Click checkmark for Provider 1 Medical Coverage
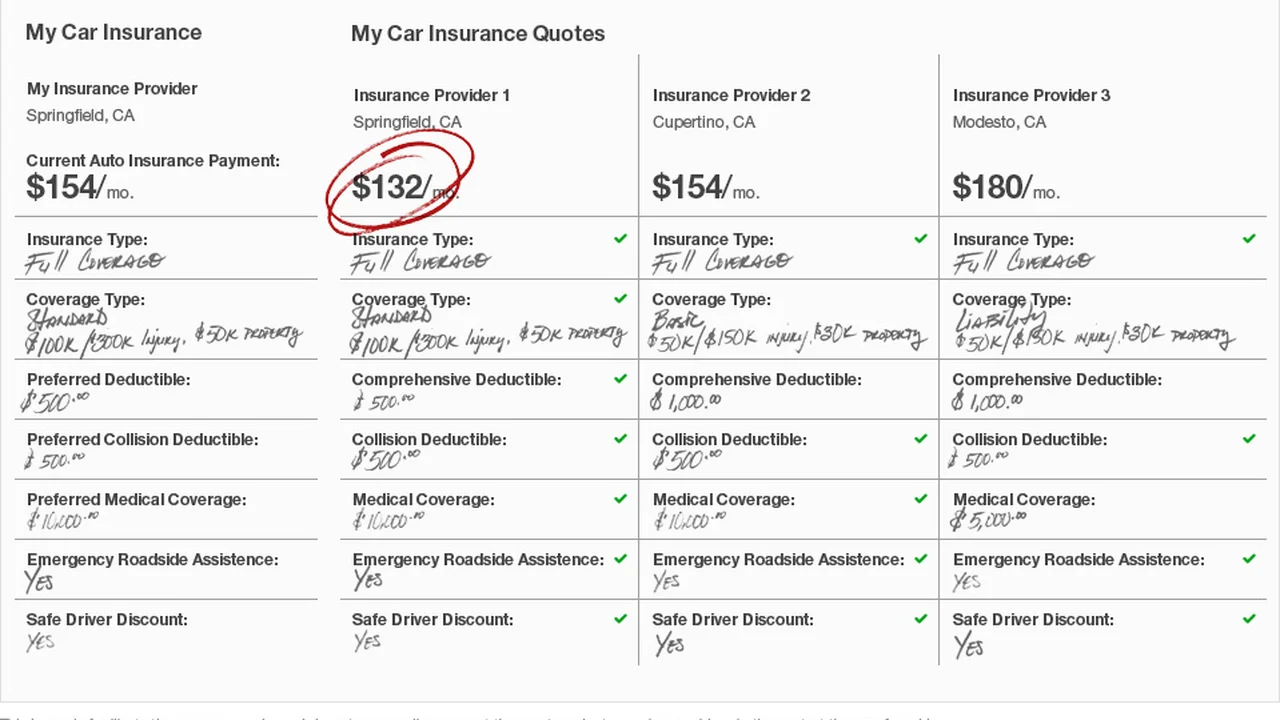Image resolution: width=1280 pixels, height=720 pixels. [x=620, y=499]
